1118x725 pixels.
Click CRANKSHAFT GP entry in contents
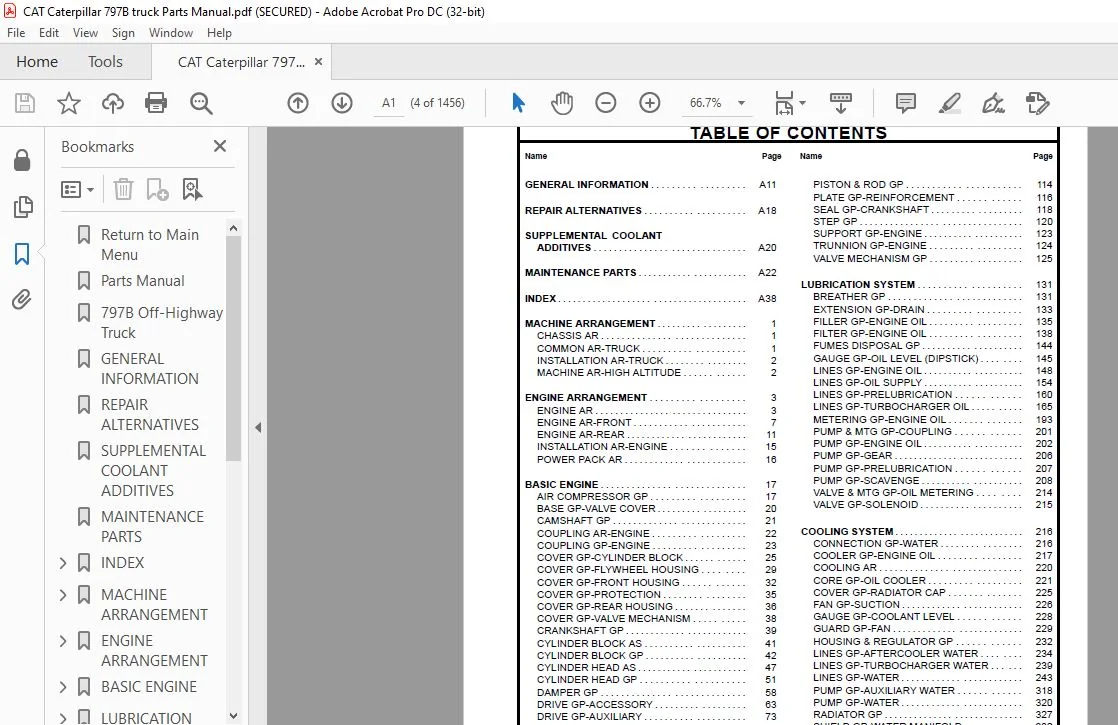[x=580, y=631]
